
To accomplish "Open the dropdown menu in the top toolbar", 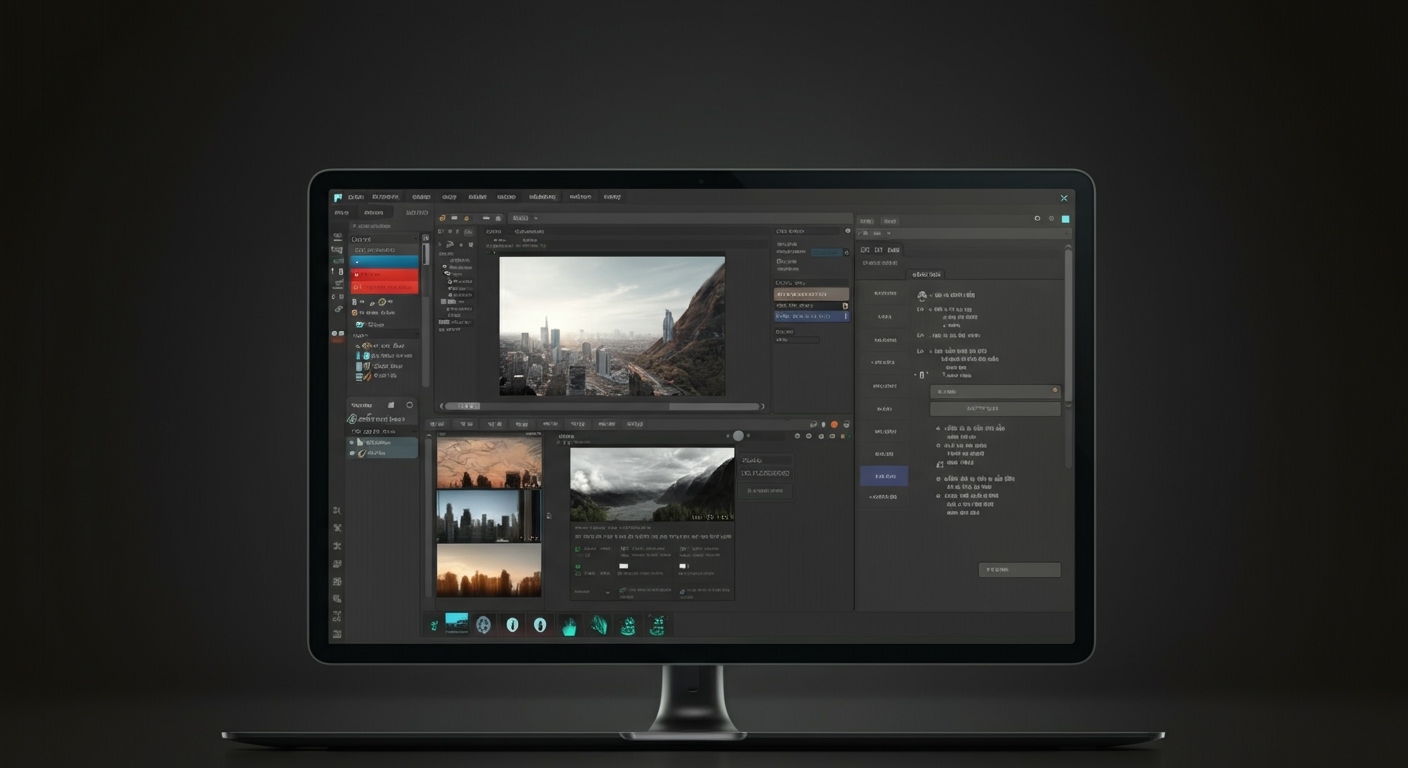I will 522,217.
